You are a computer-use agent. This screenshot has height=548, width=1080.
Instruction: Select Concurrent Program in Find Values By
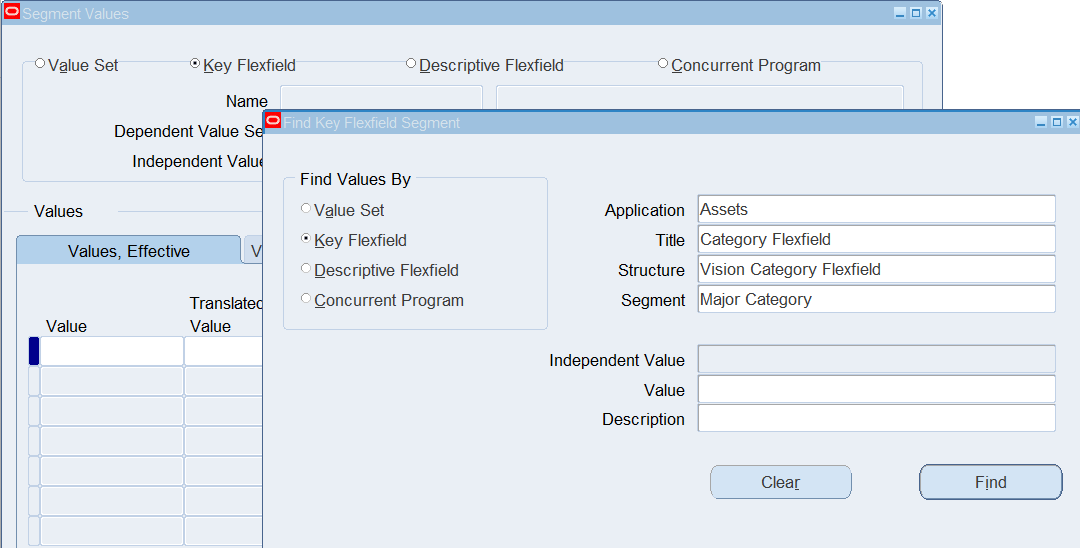(x=306, y=298)
